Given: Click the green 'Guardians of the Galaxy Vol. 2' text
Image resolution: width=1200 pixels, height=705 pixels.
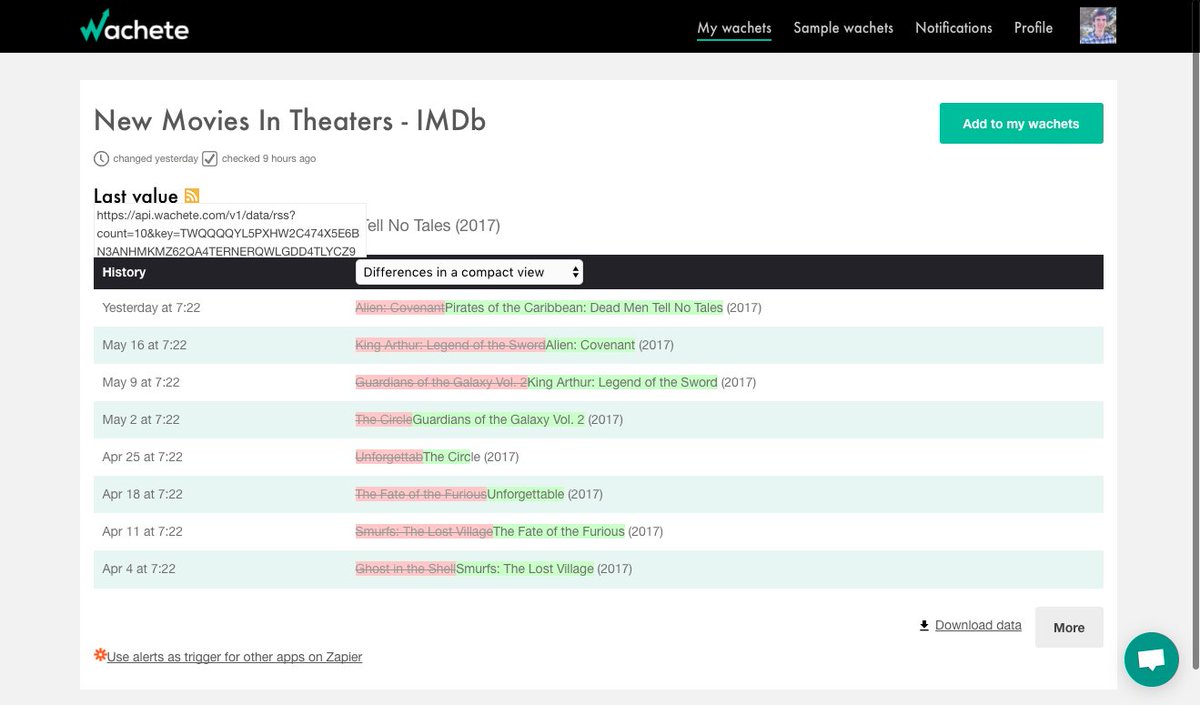Looking at the screenshot, I should pyautogui.click(x=498, y=420).
